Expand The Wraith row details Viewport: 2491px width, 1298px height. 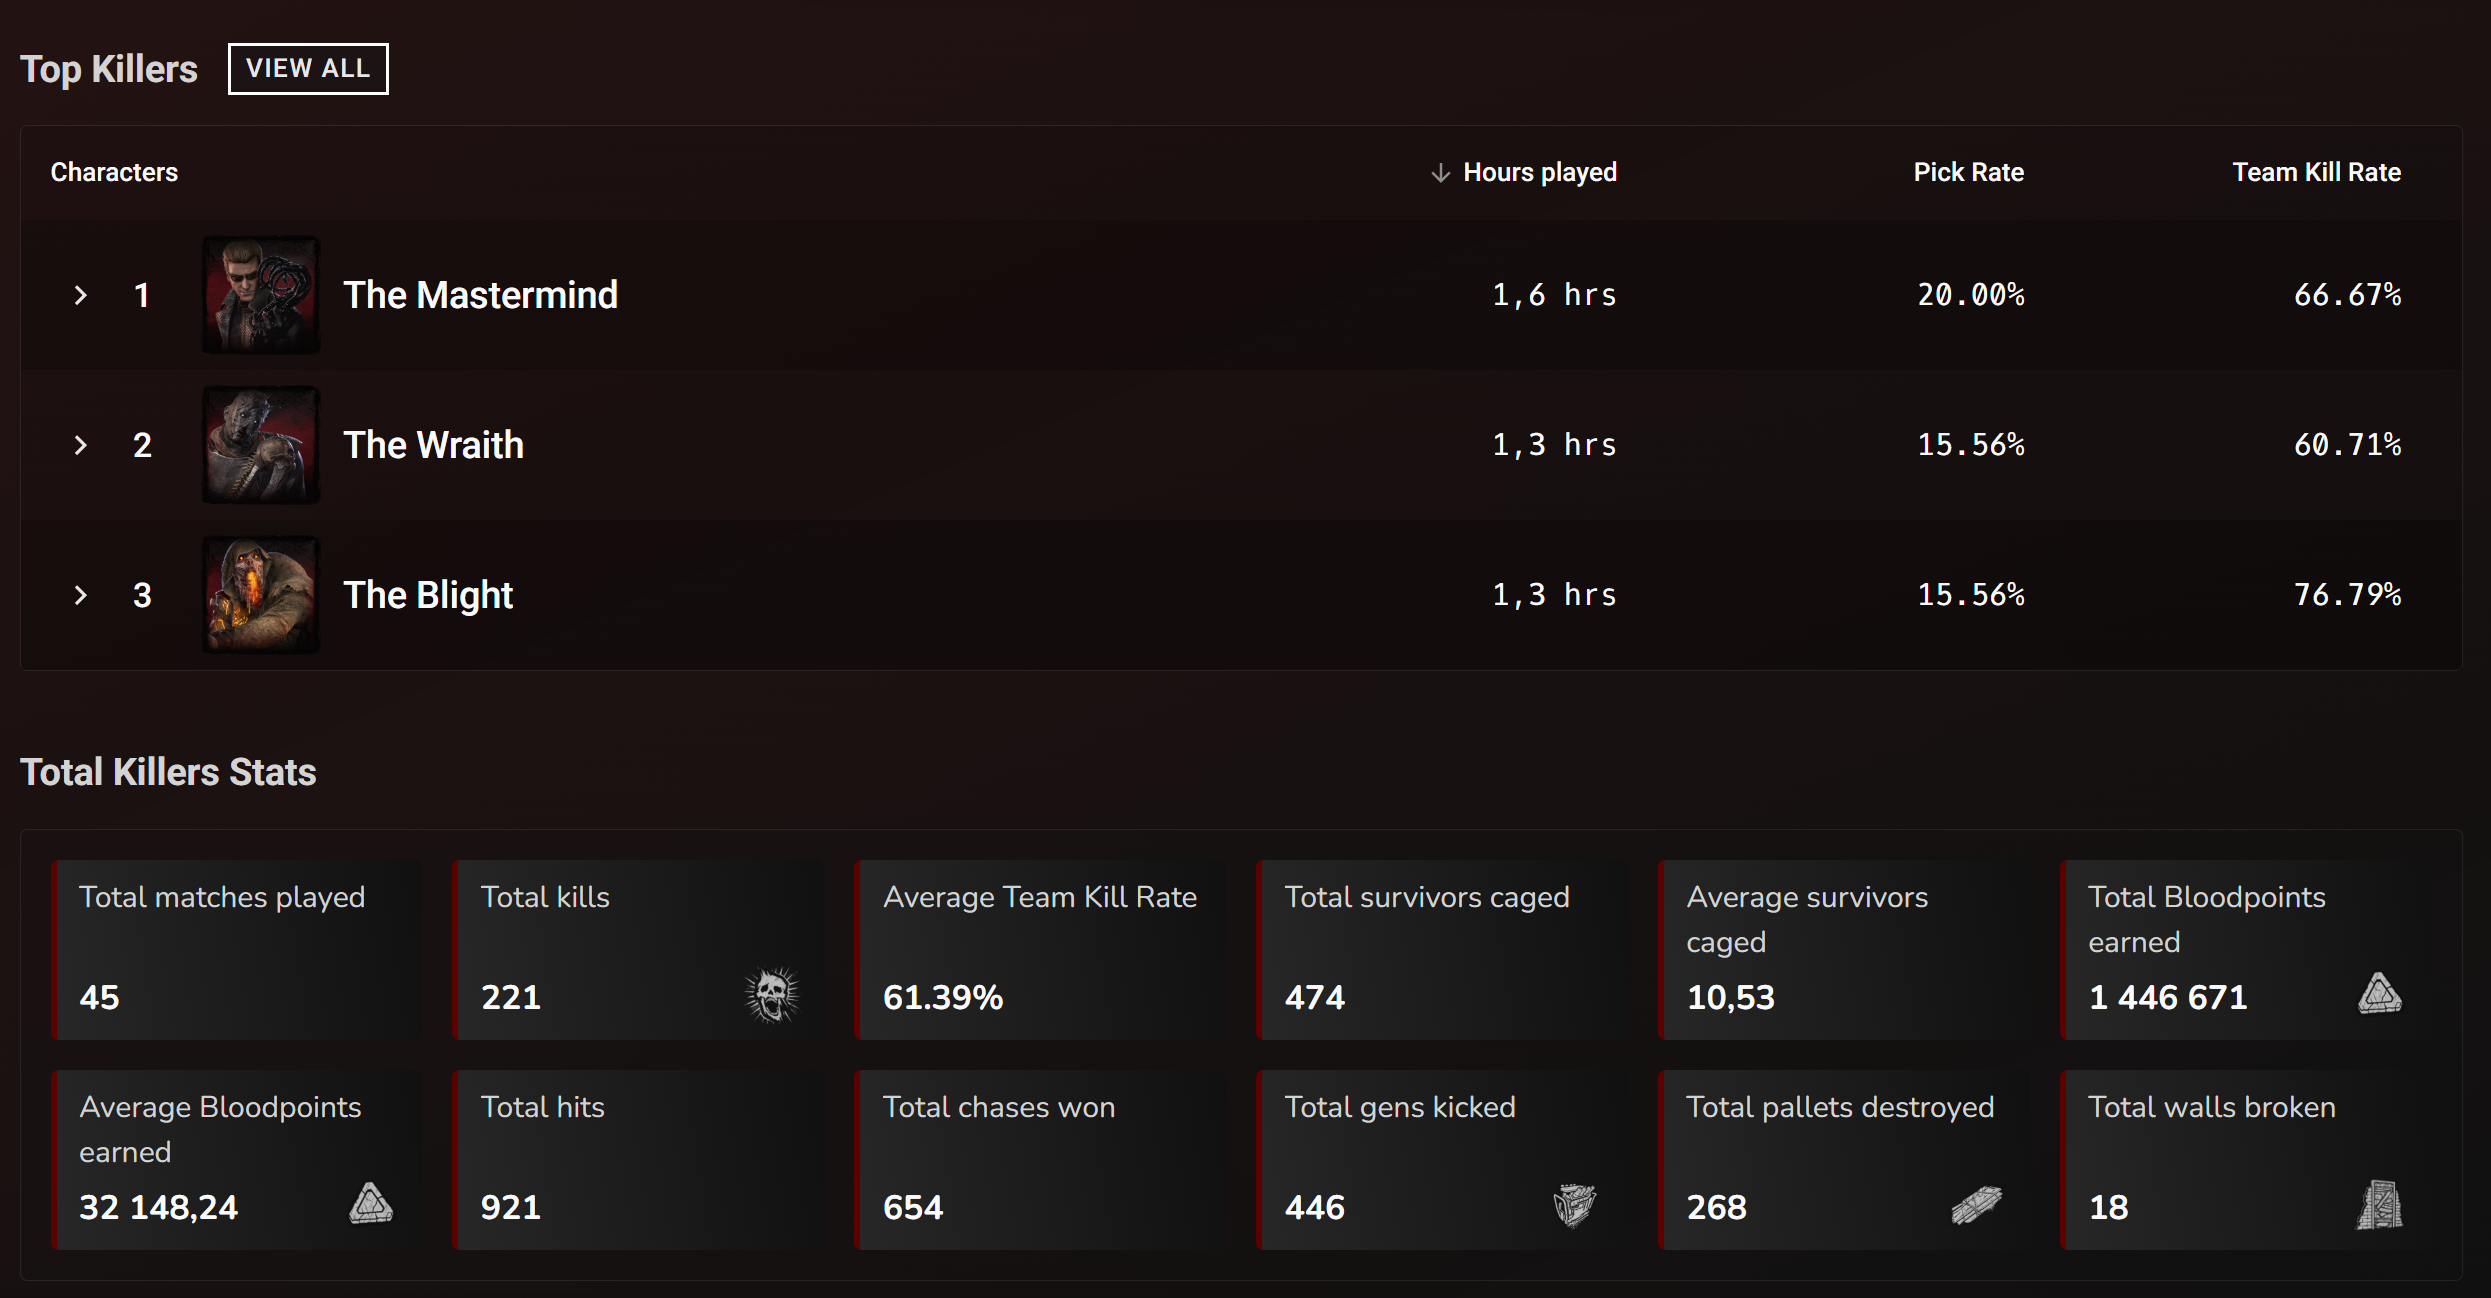(x=82, y=445)
